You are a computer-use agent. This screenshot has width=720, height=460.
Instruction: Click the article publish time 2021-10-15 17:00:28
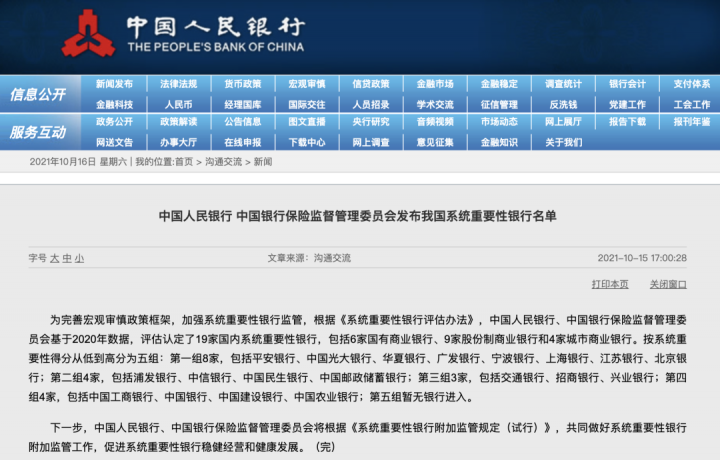point(642,258)
